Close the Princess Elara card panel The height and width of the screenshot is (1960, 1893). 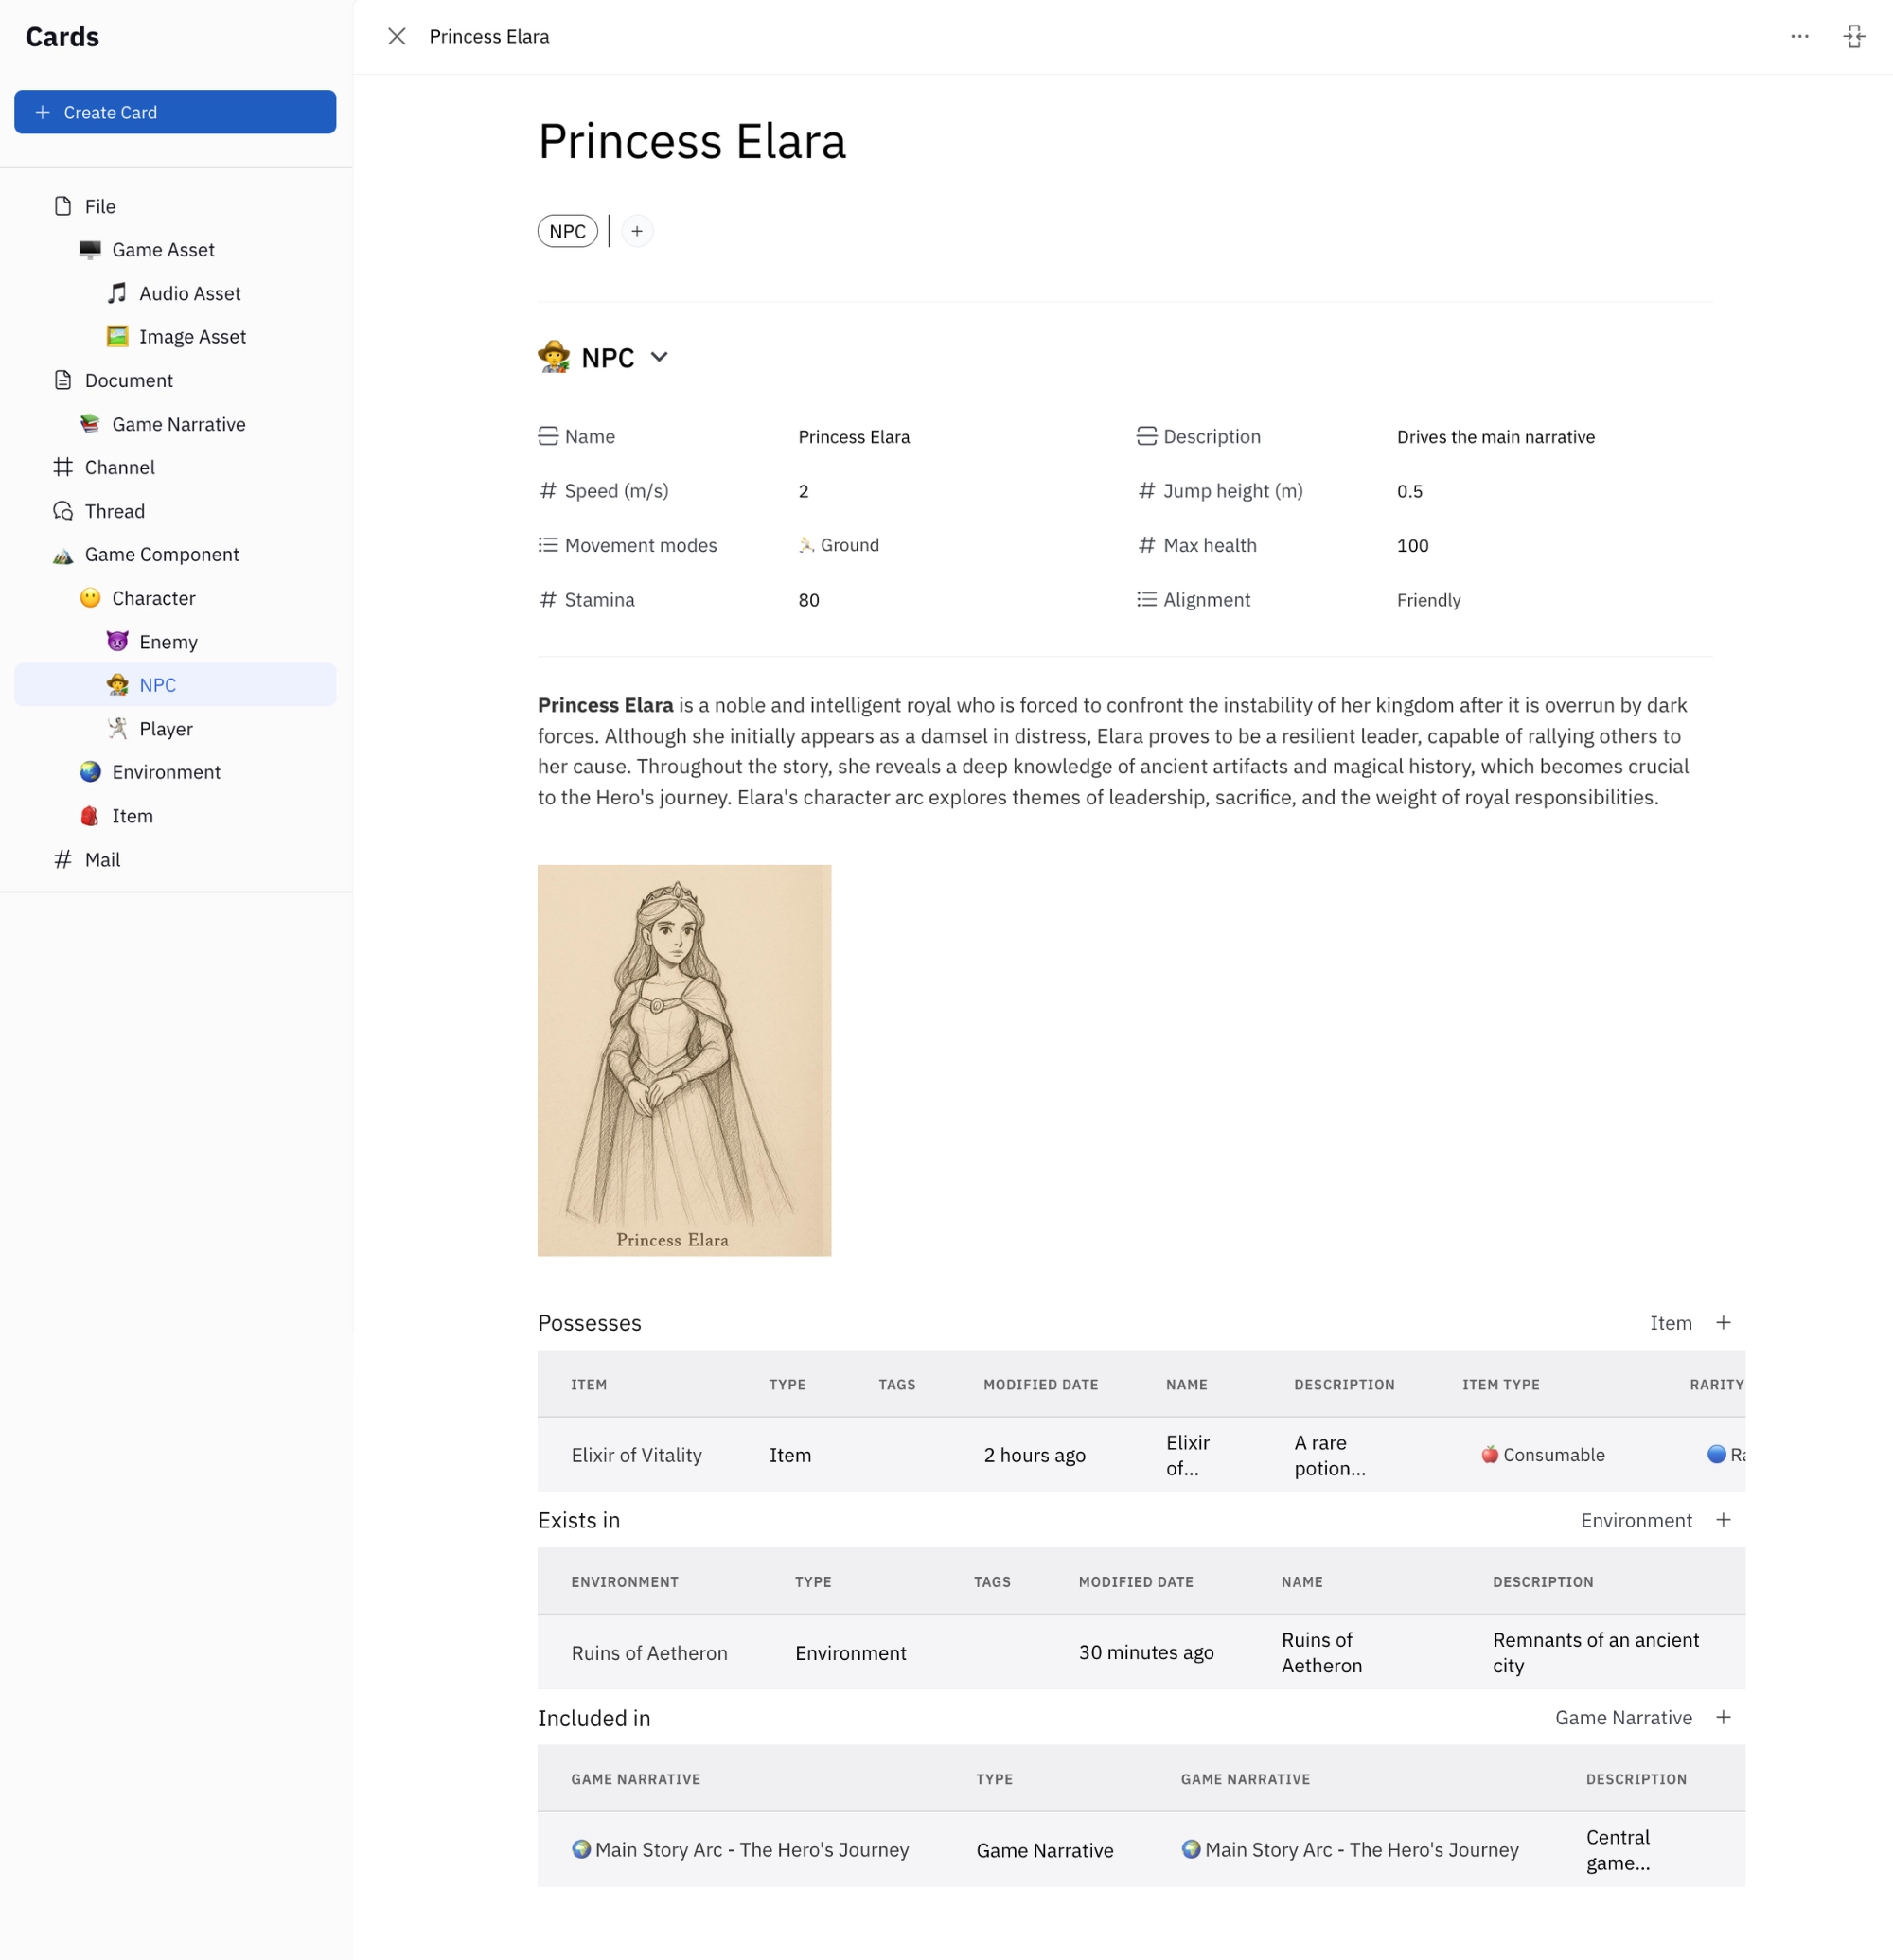397,37
